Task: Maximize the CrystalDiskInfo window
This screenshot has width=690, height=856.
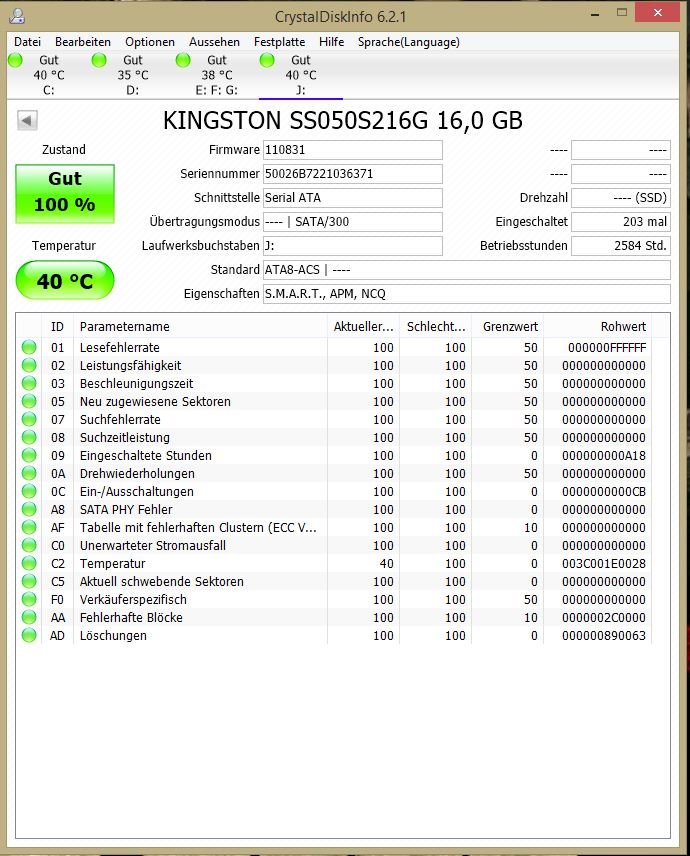Action: [x=622, y=13]
